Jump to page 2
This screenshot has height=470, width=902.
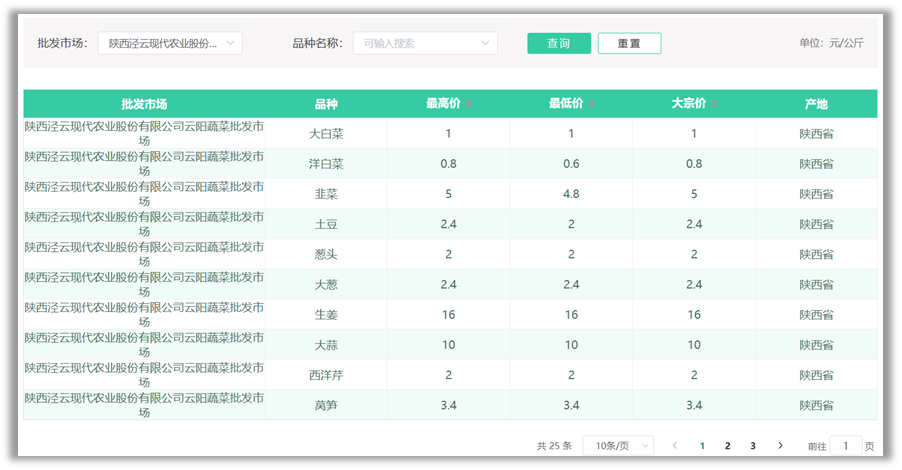point(727,446)
